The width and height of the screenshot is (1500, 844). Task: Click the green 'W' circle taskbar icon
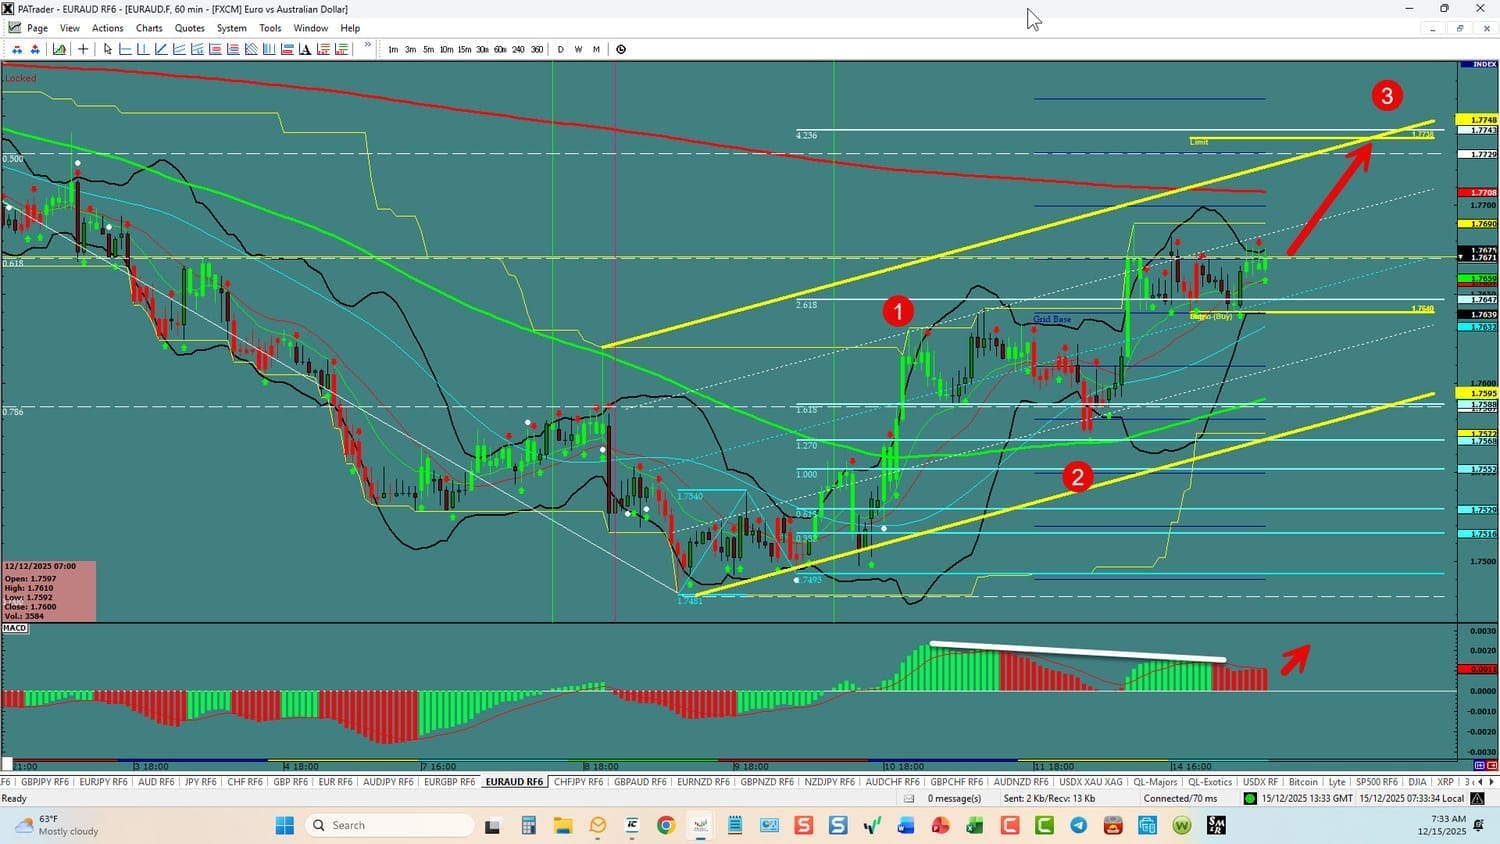1182,825
